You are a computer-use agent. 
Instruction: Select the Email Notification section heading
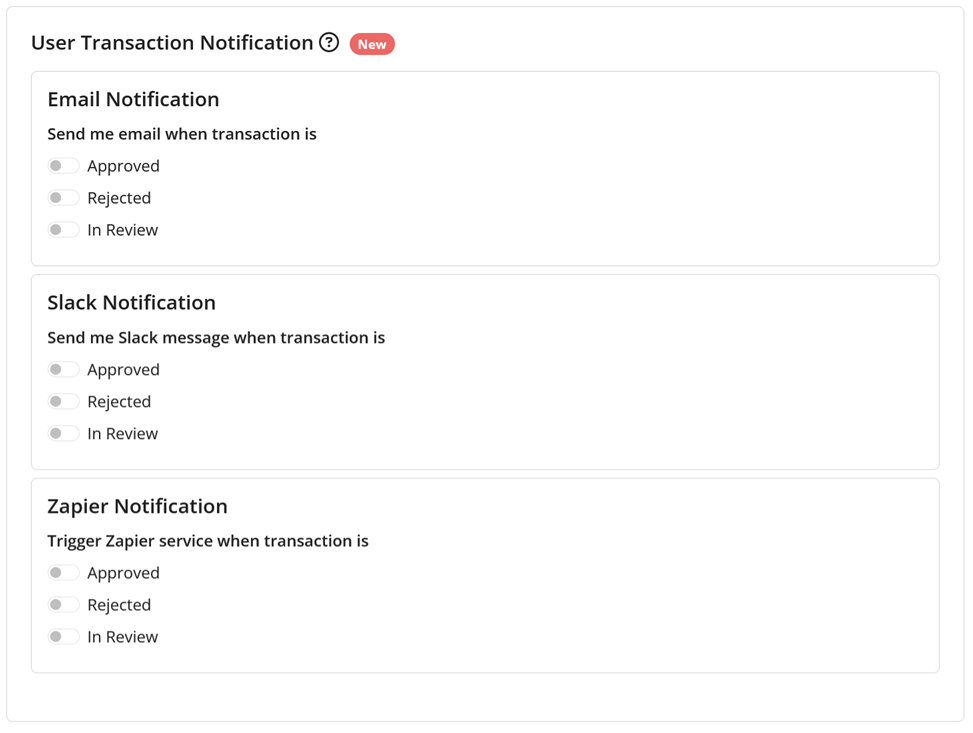[135, 99]
